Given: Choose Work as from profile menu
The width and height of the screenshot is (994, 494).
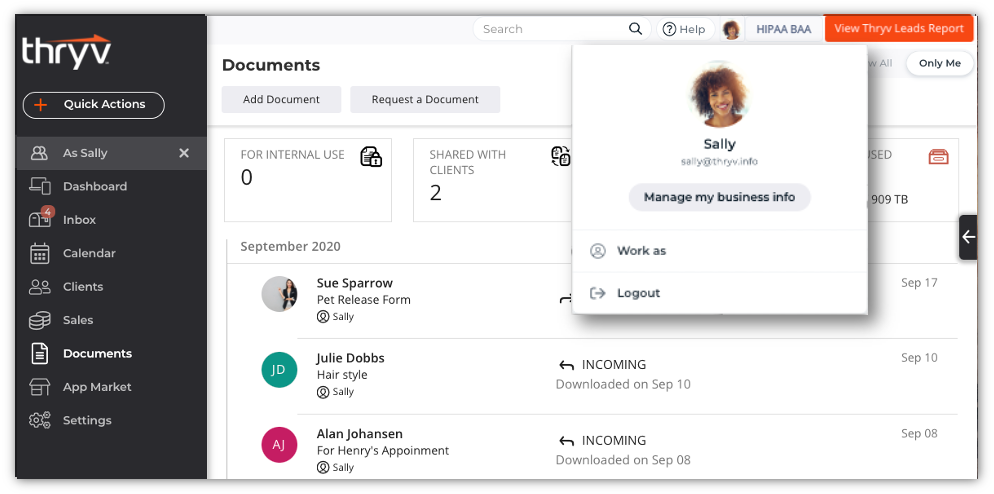Looking at the screenshot, I should pos(720,251).
